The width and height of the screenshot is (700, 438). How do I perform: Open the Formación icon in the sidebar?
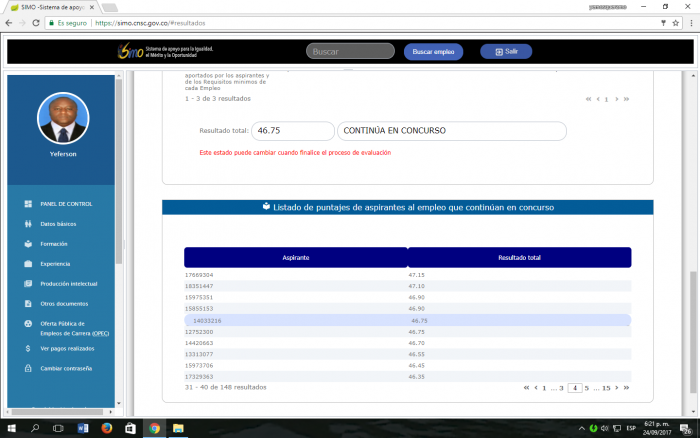coord(27,244)
